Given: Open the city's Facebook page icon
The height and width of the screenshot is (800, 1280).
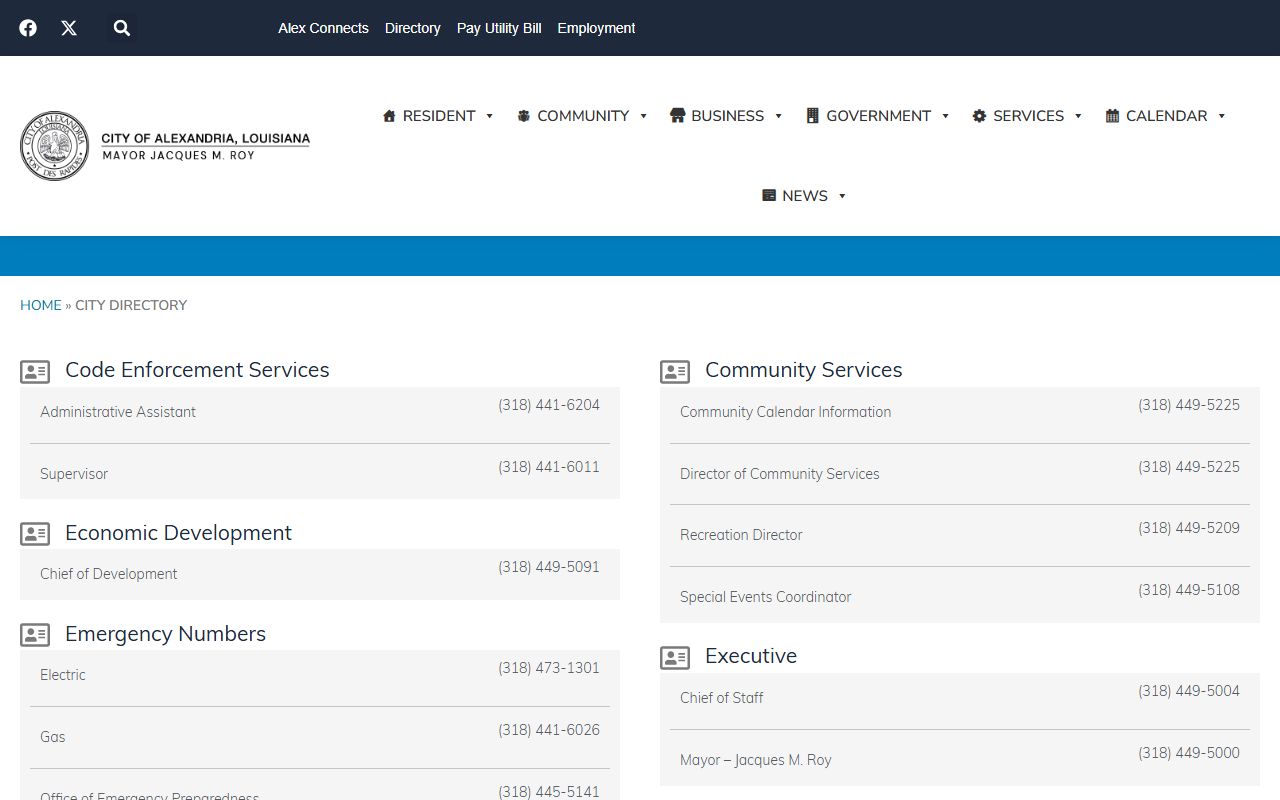Looking at the screenshot, I should pos(28,28).
